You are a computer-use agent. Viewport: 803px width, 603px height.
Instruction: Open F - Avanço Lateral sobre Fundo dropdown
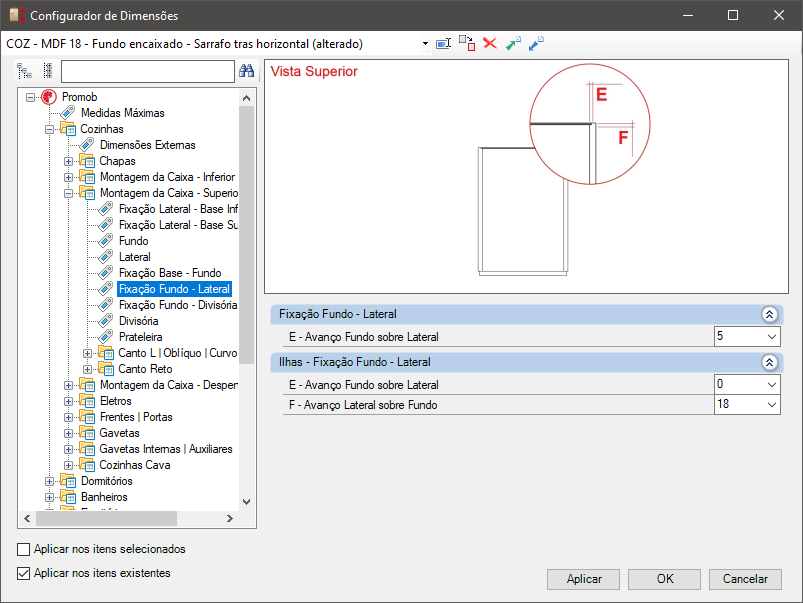[772, 405]
